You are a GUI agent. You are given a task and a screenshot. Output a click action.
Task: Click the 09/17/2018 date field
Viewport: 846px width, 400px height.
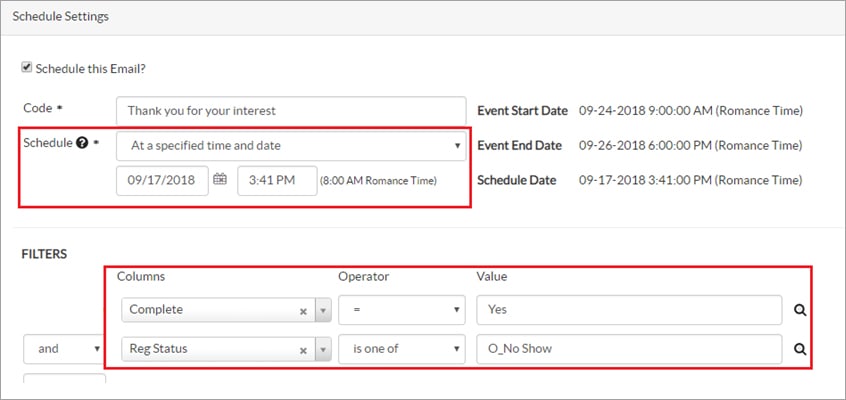(x=162, y=181)
